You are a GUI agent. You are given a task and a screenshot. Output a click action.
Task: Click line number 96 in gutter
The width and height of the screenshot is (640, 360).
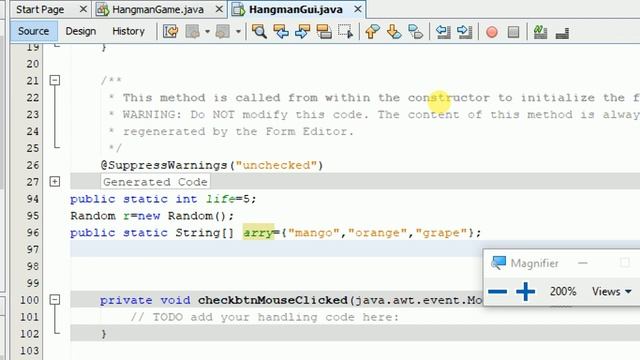33,233
